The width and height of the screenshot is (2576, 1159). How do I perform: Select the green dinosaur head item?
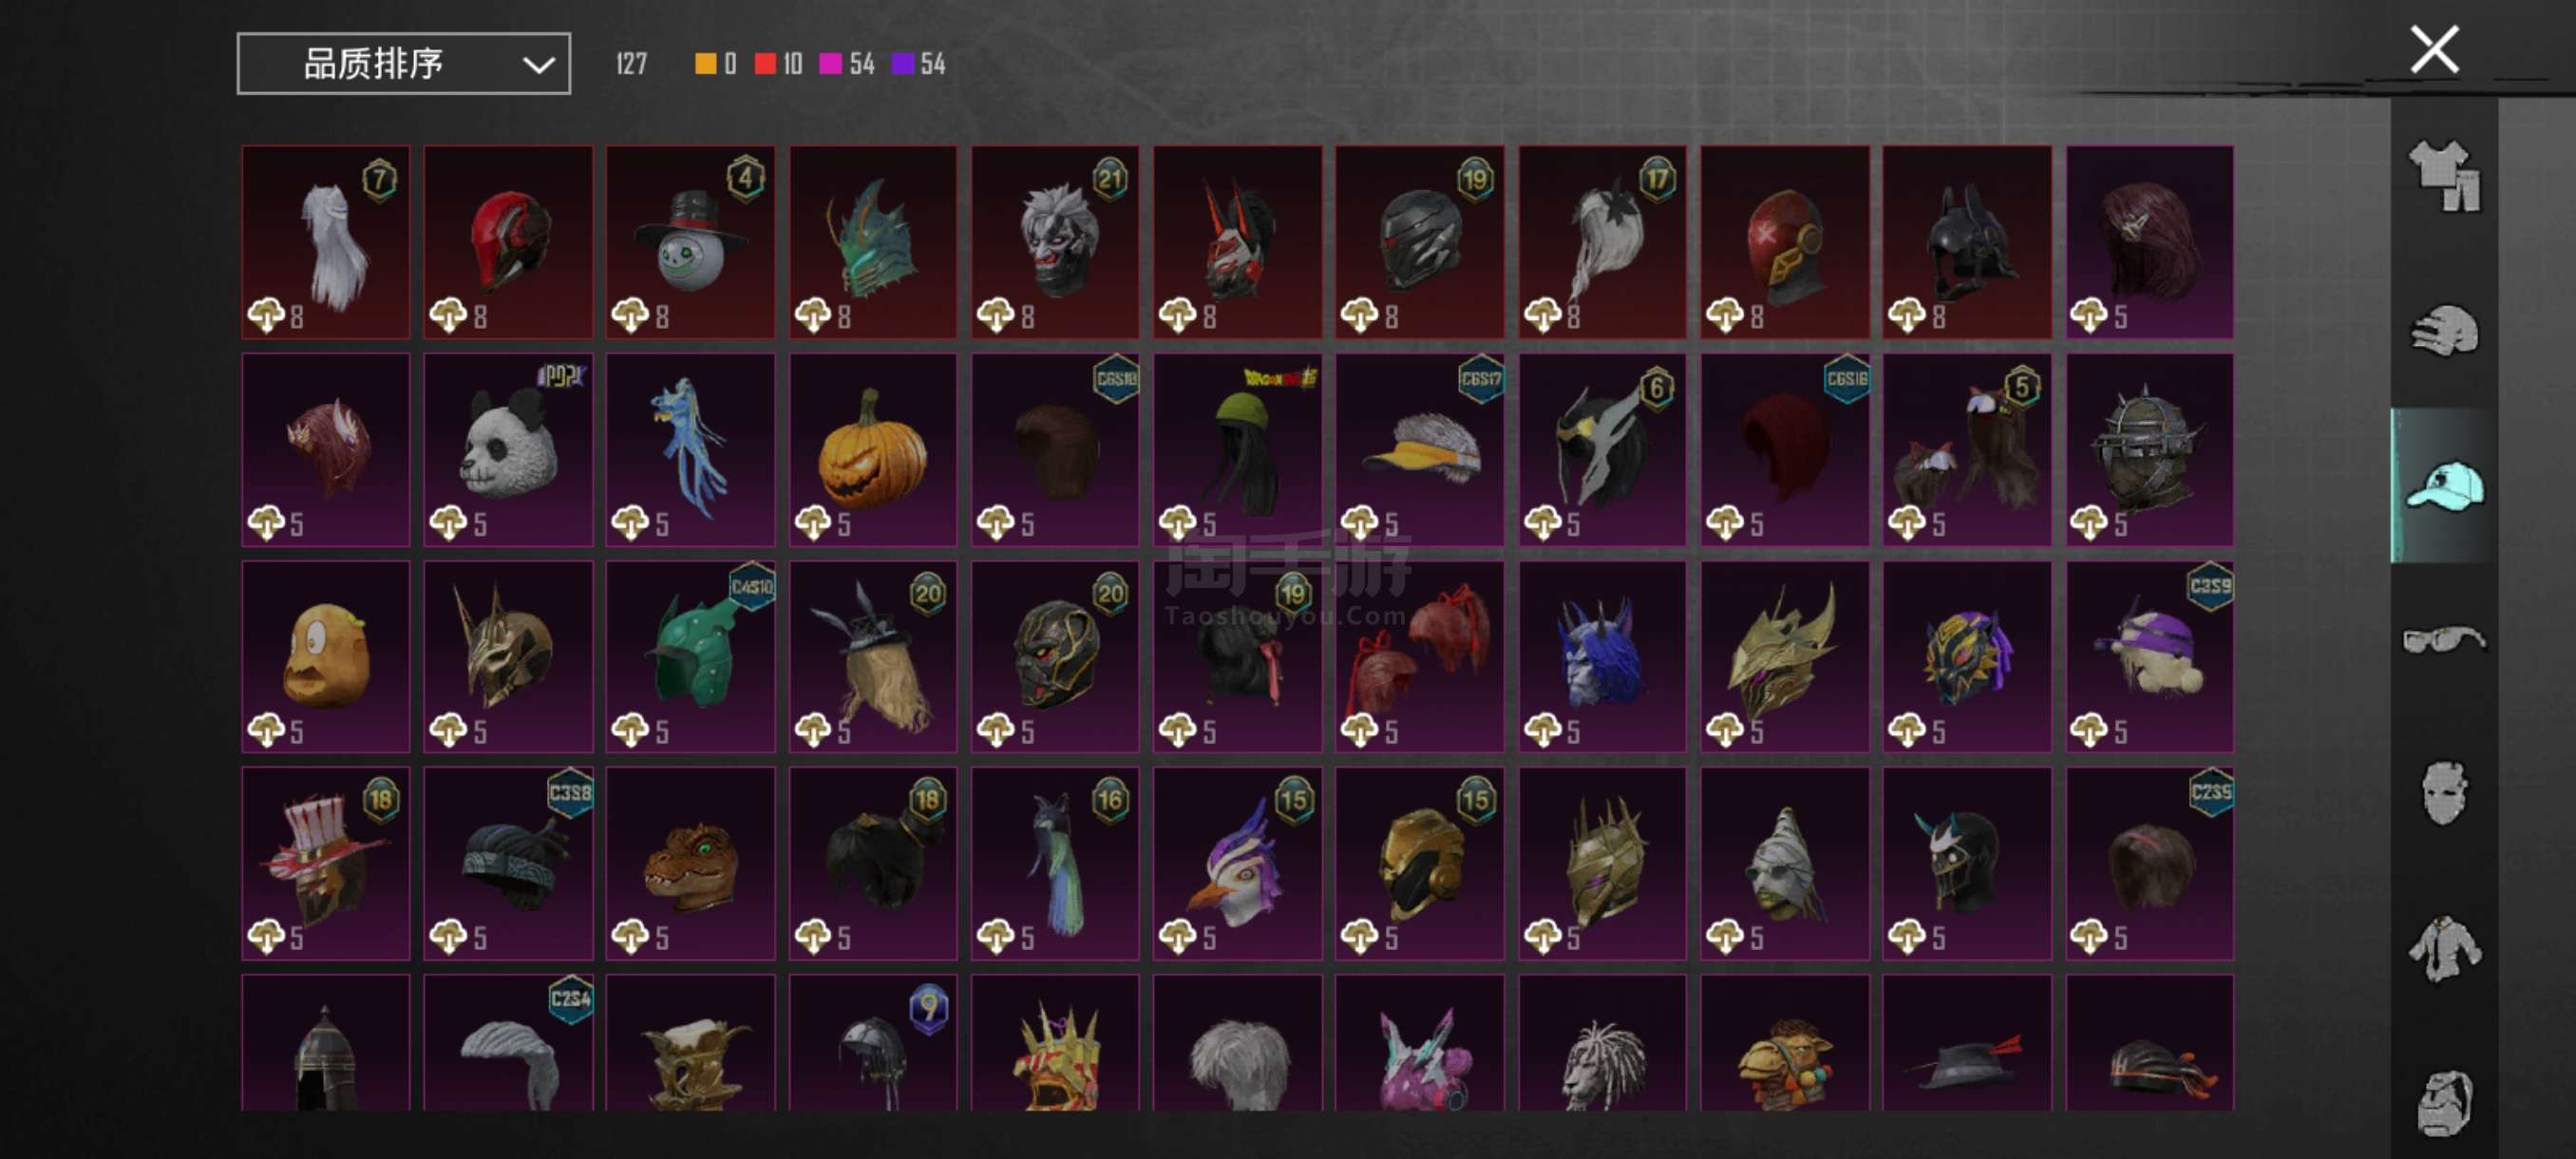tap(690, 863)
